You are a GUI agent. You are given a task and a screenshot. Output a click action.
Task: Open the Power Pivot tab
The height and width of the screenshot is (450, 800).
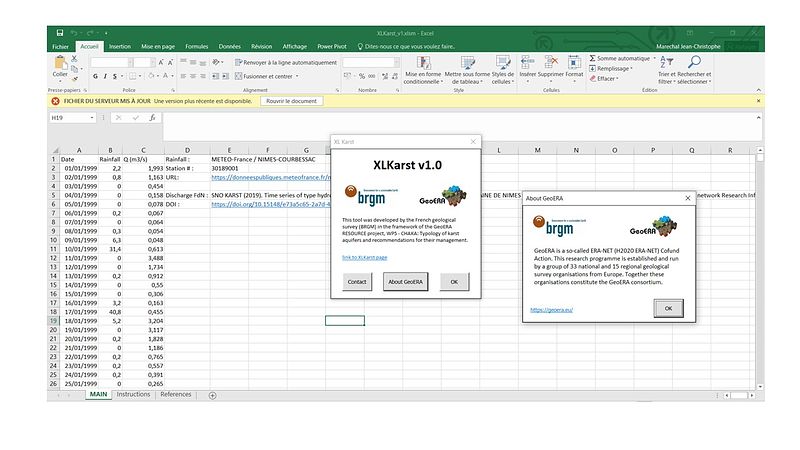point(332,46)
